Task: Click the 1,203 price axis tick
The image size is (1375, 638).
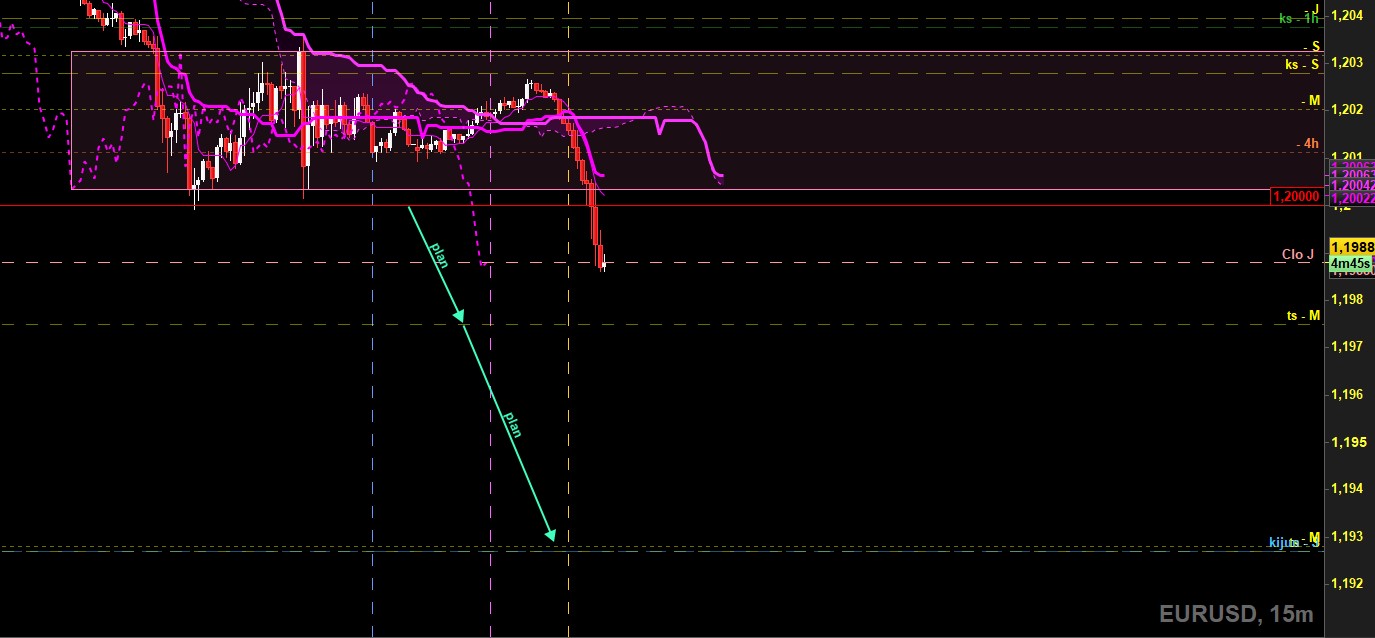Action: click(1349, 62)
